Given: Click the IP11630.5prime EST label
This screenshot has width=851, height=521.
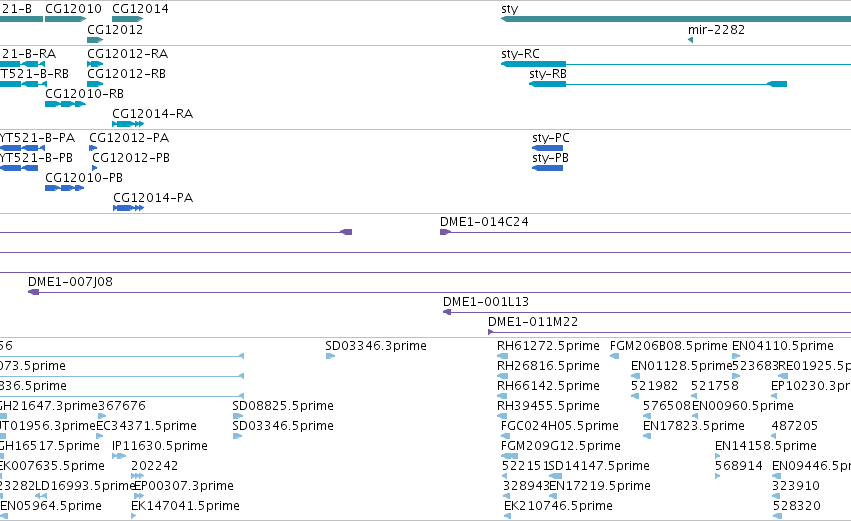Looking at the screenshot, I should (x=160, y=446).
